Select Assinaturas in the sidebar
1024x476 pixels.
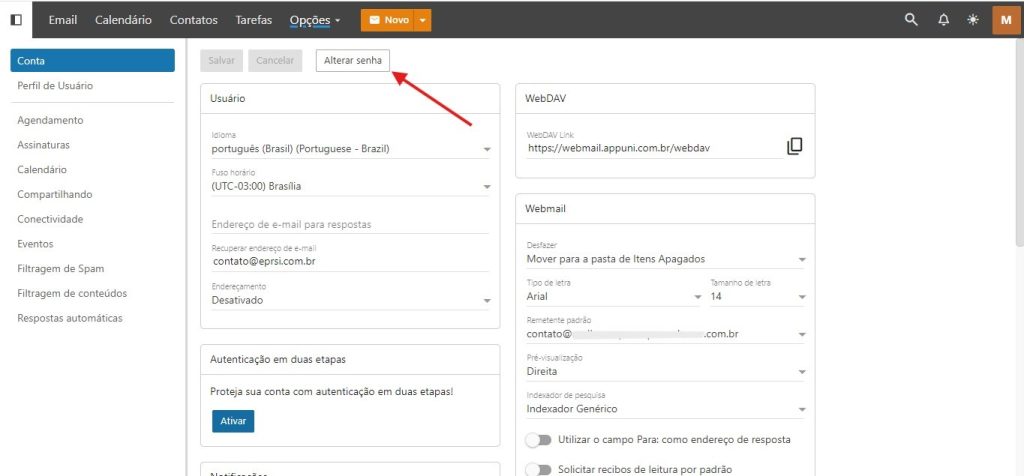[43, 145]
